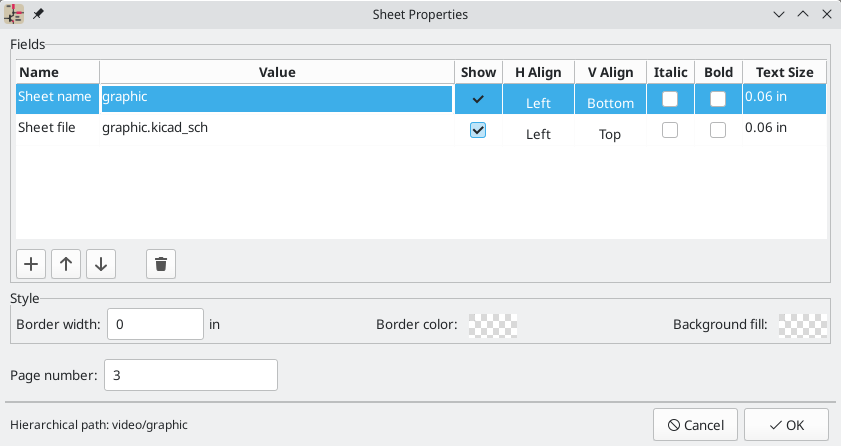Add a new field with the plus button
The image size is (841, 446).
(x=31, y=264)
